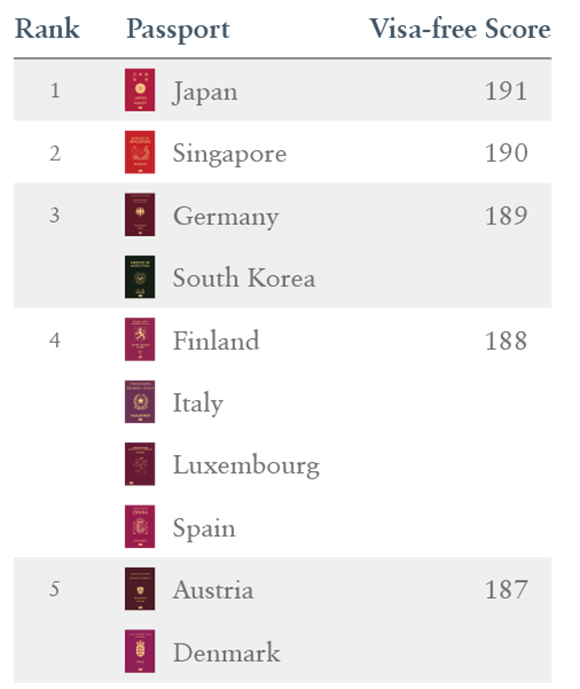Image resolution: width=580 pixels, height=689 pixels.
Task: Click the Singapore passport cover icon
Action: click(x=140, y=152)
